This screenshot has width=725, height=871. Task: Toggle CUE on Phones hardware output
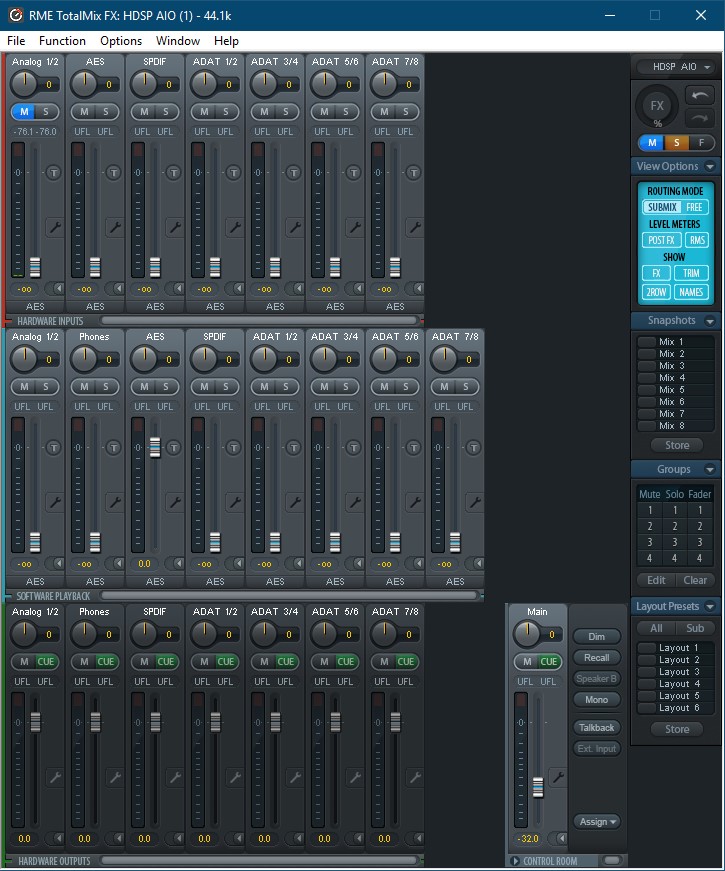pyautogui.click(x=106, y=662)
